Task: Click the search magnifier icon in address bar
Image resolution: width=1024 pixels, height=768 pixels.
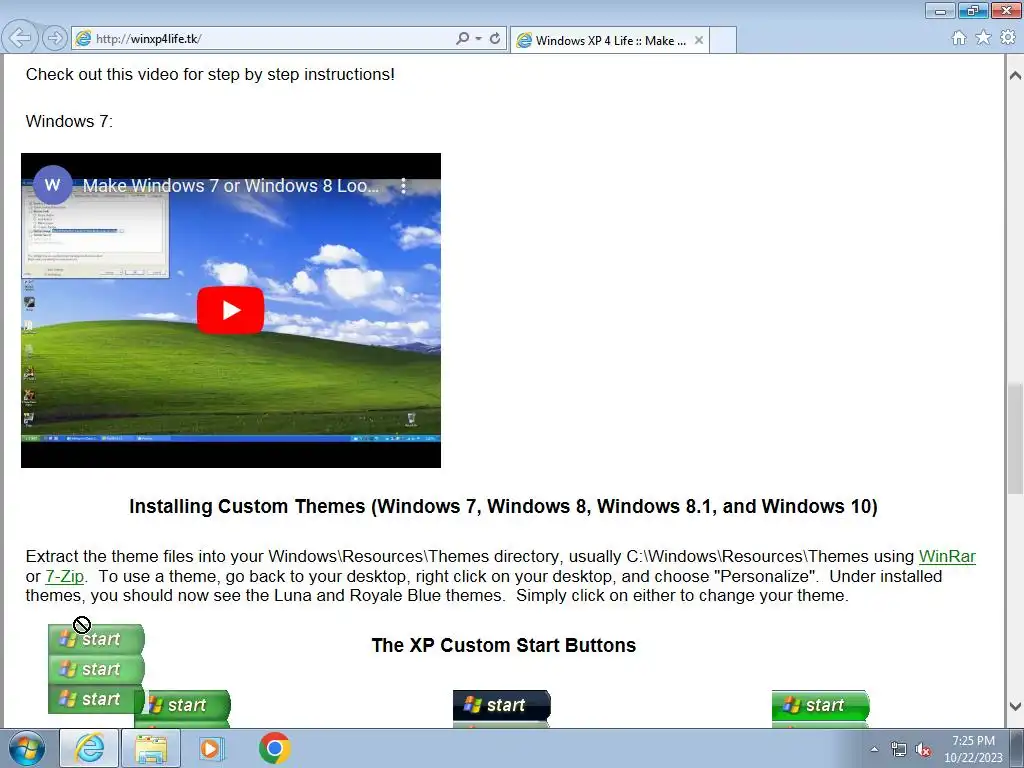Action: pos(462,39)
